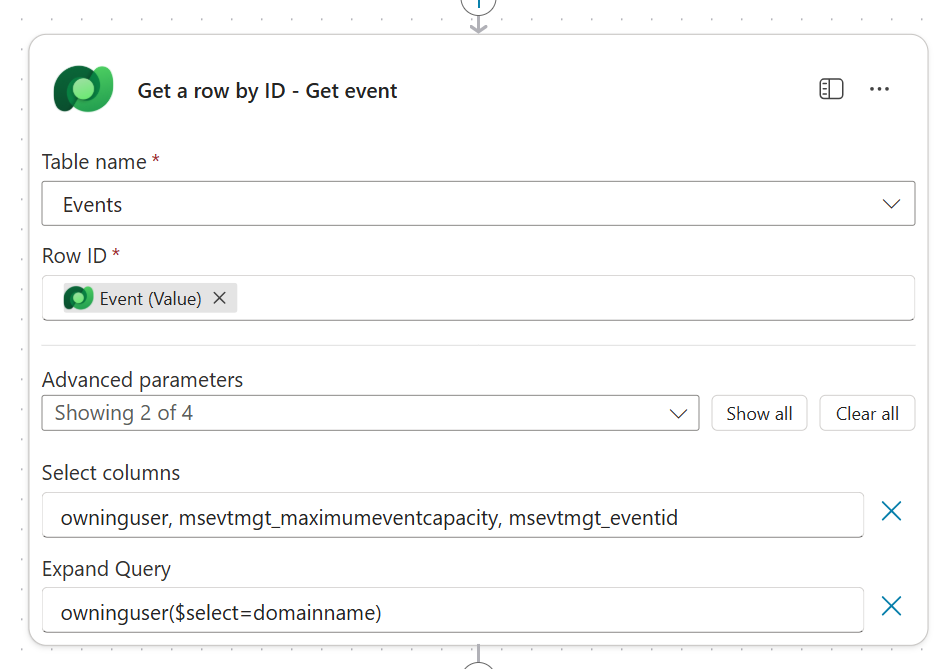
Task: Open the side panel view icon
Action: tap(831, 89)
